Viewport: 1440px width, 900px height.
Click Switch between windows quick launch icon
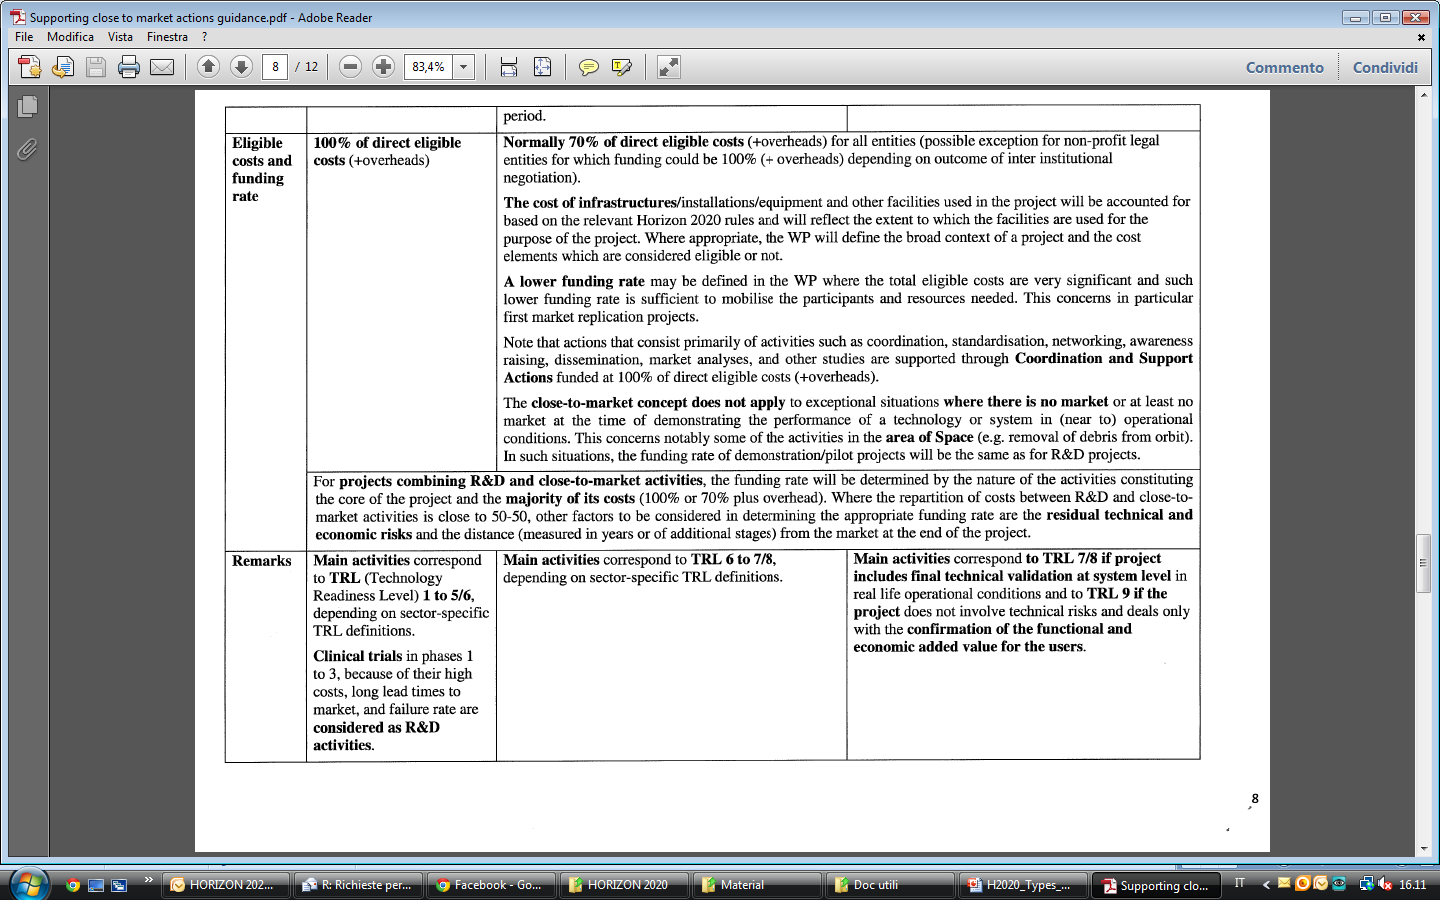(119, 885)
